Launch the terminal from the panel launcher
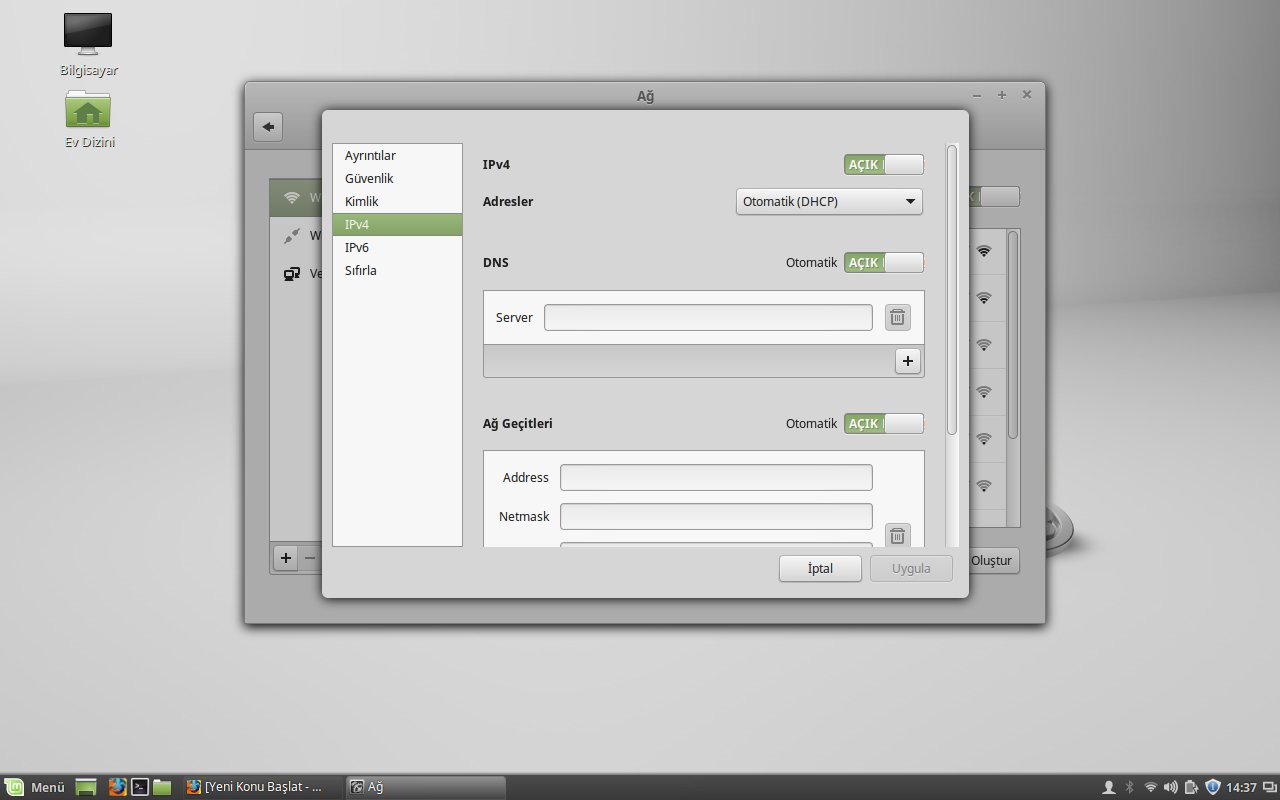The image size is (1280, 800). [141, 787]
